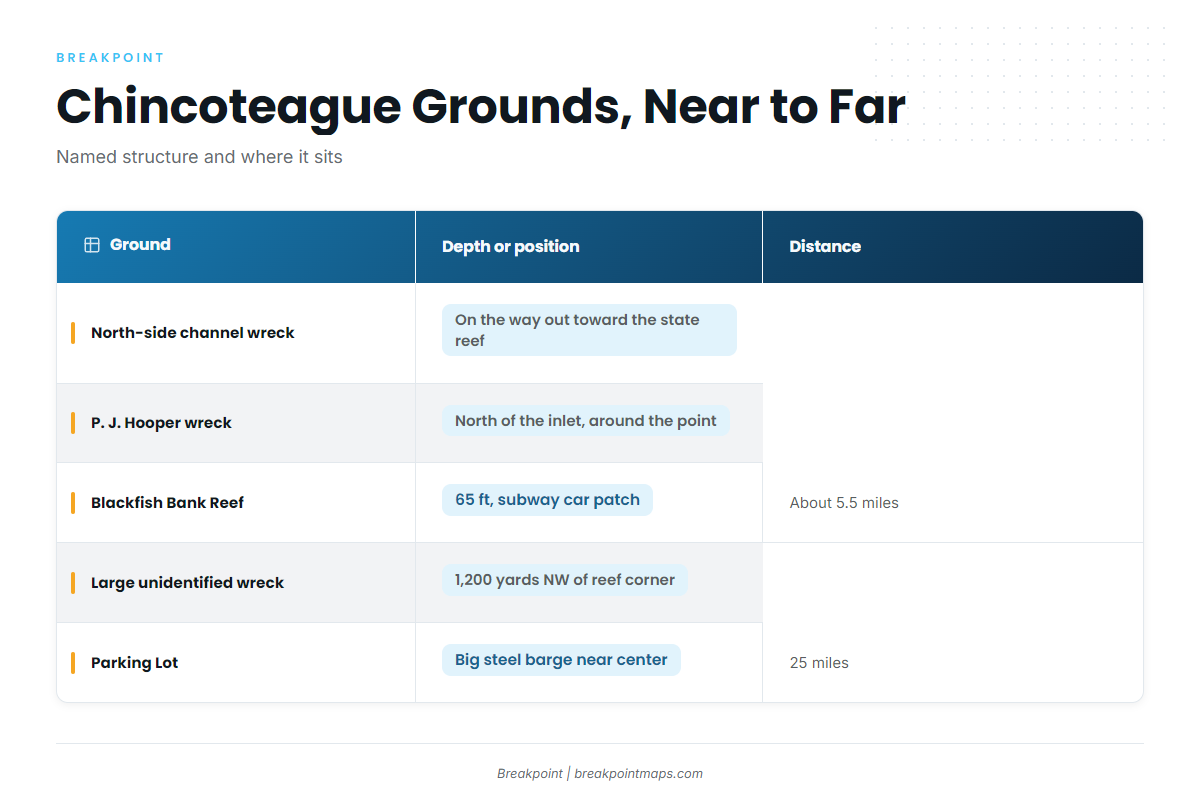
Task: Click the table grid icon beside Ground
Action: click(92, 245)
